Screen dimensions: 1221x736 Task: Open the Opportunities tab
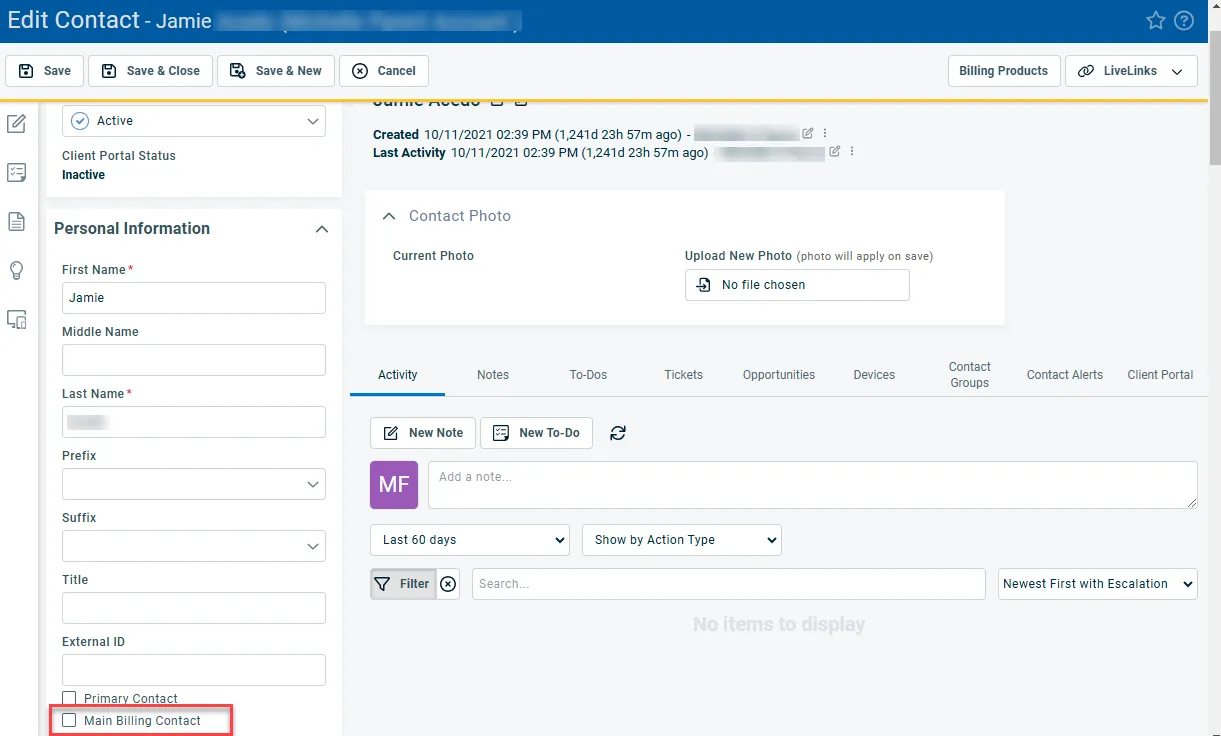click(778, 375)
